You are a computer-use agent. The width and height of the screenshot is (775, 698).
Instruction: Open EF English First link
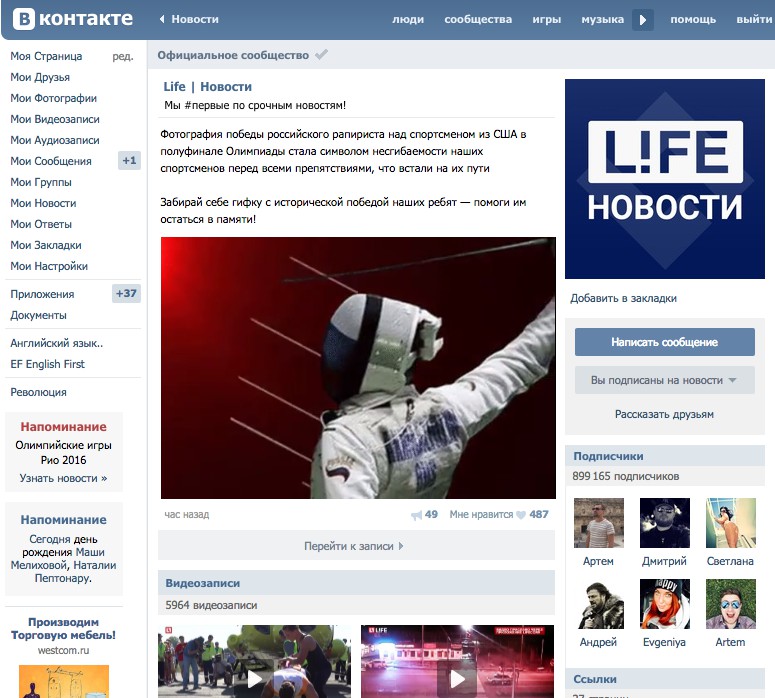(47, 364)
